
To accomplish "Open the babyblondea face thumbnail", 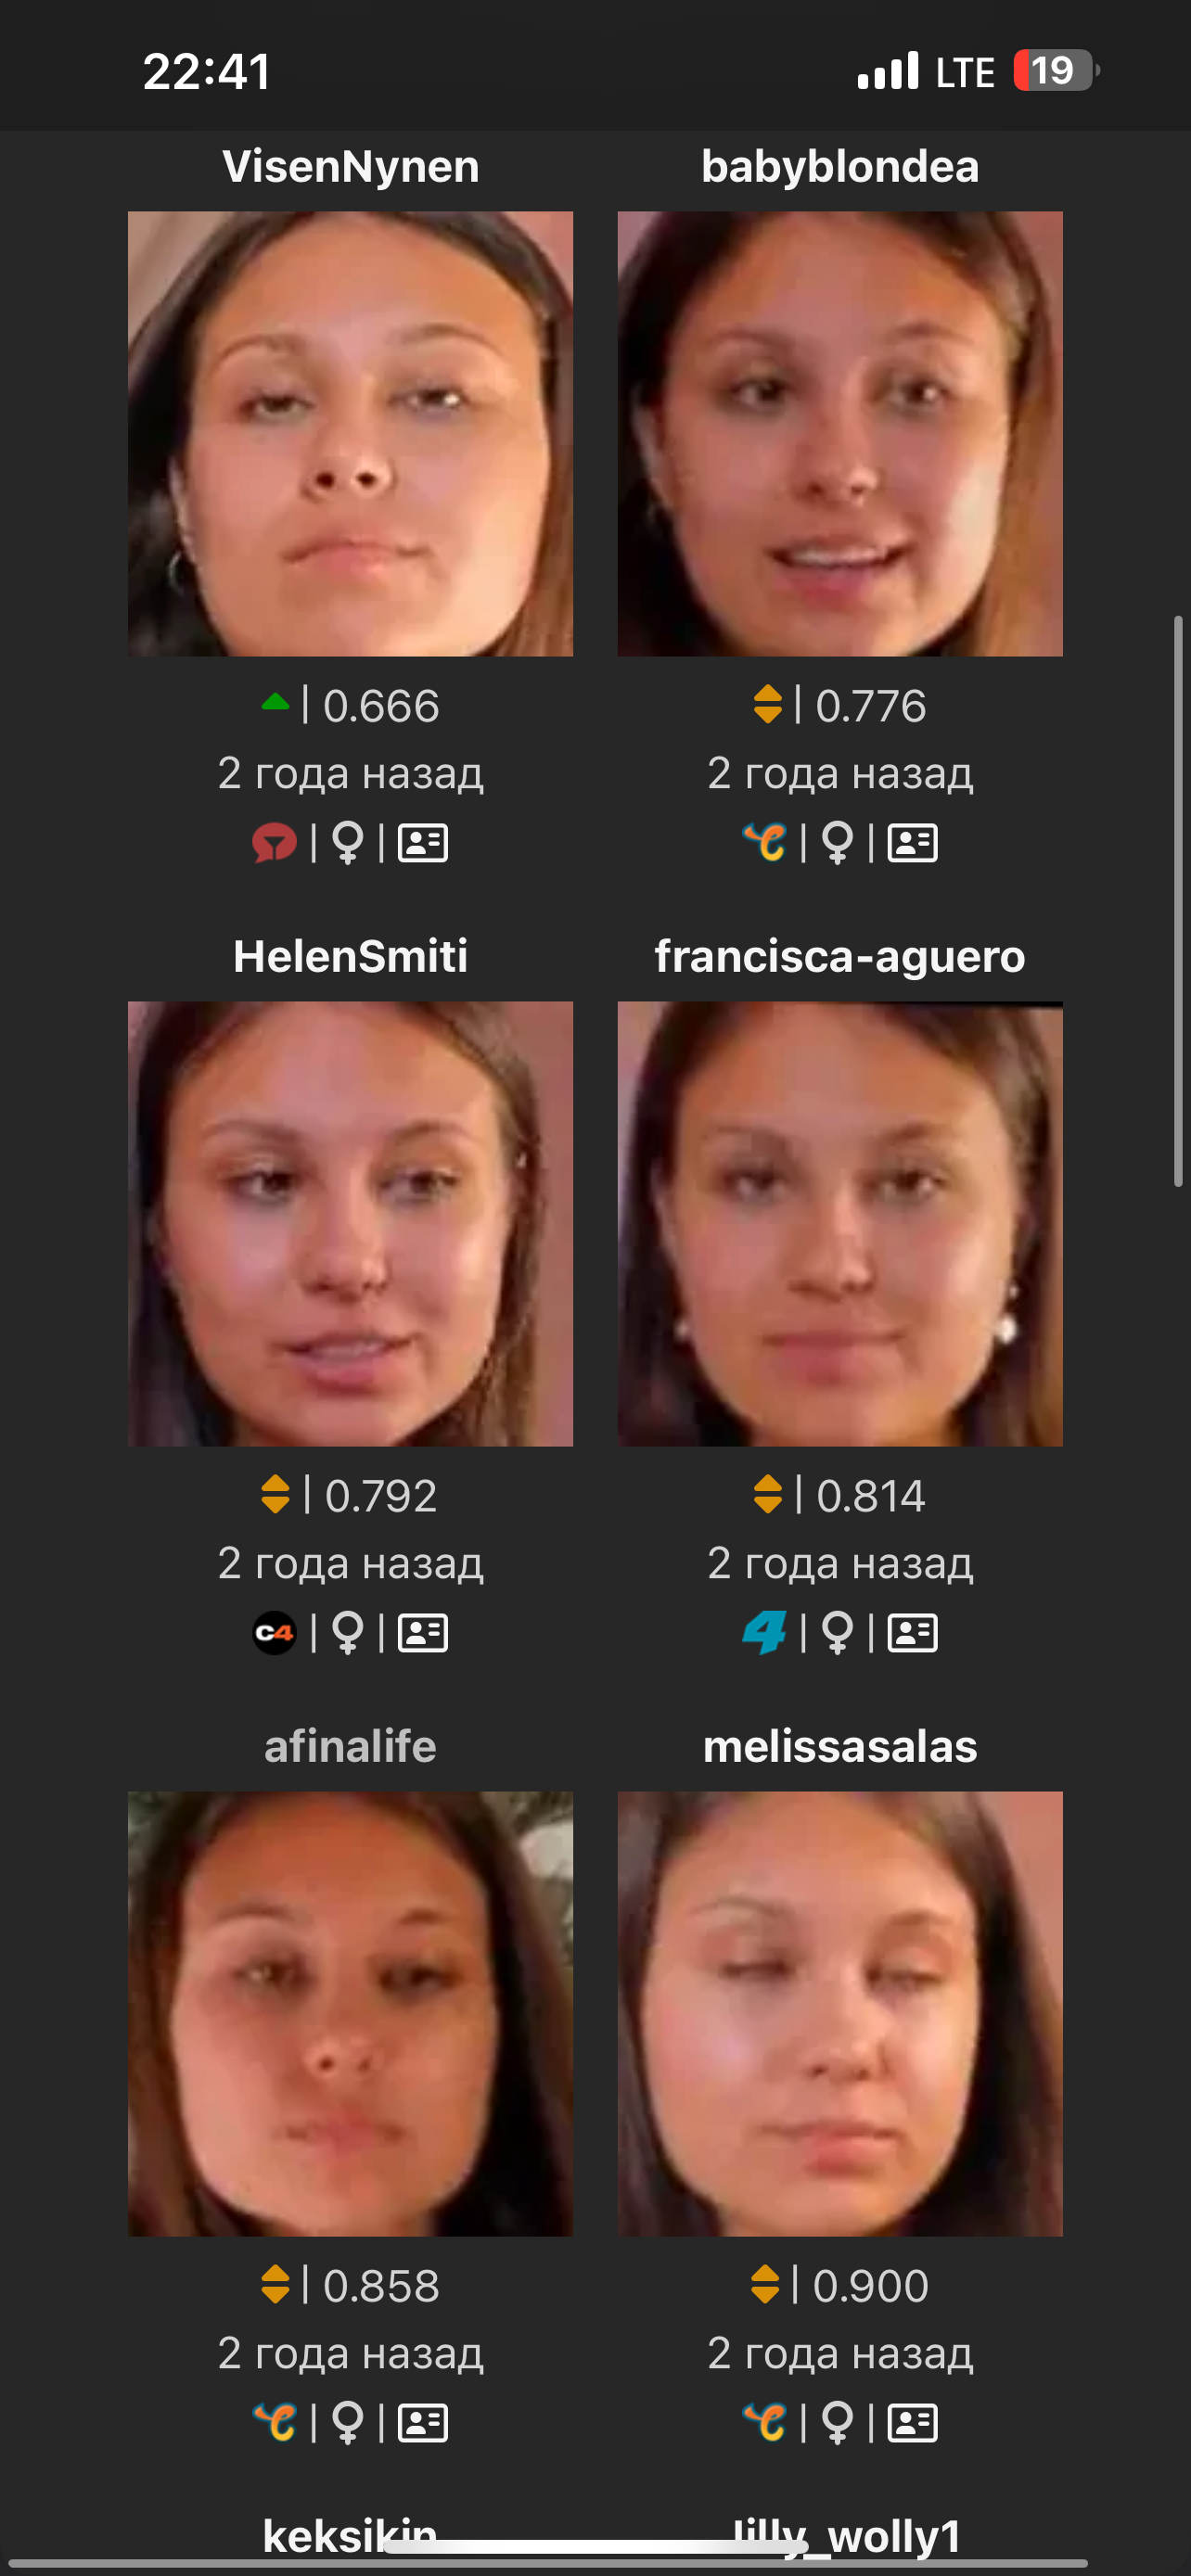I will [840, 434].
